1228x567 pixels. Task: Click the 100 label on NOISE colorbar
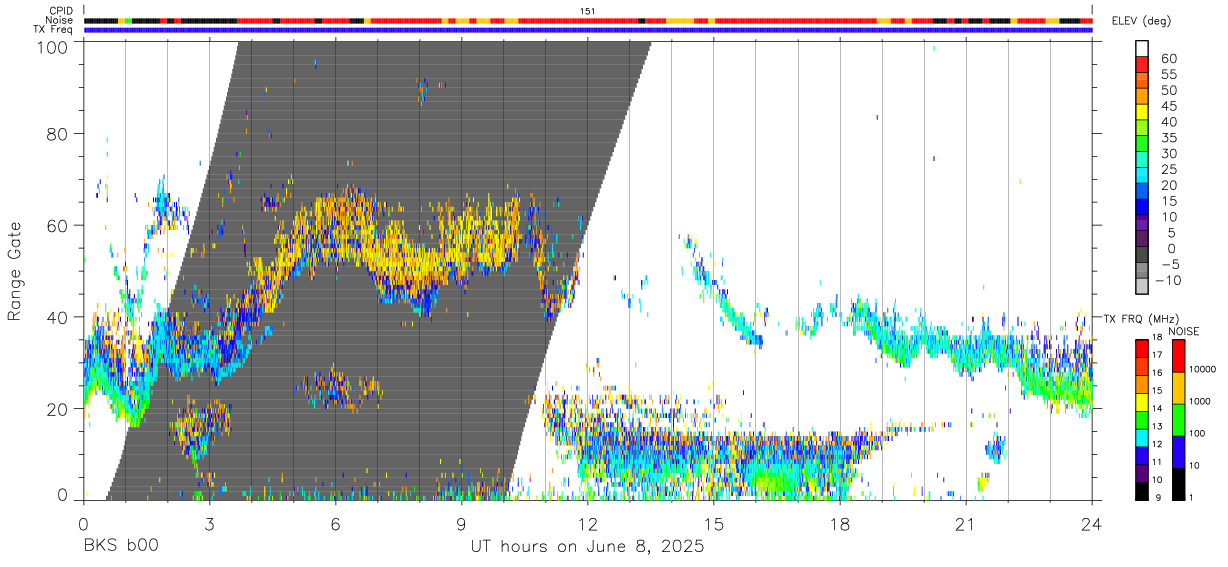coord(1197,434)
